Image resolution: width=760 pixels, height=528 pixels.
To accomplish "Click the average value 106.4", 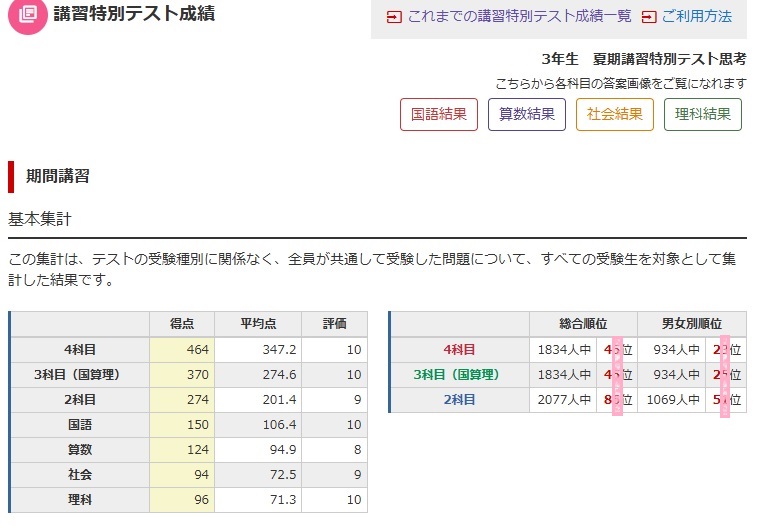I will [x=279, y=425].
